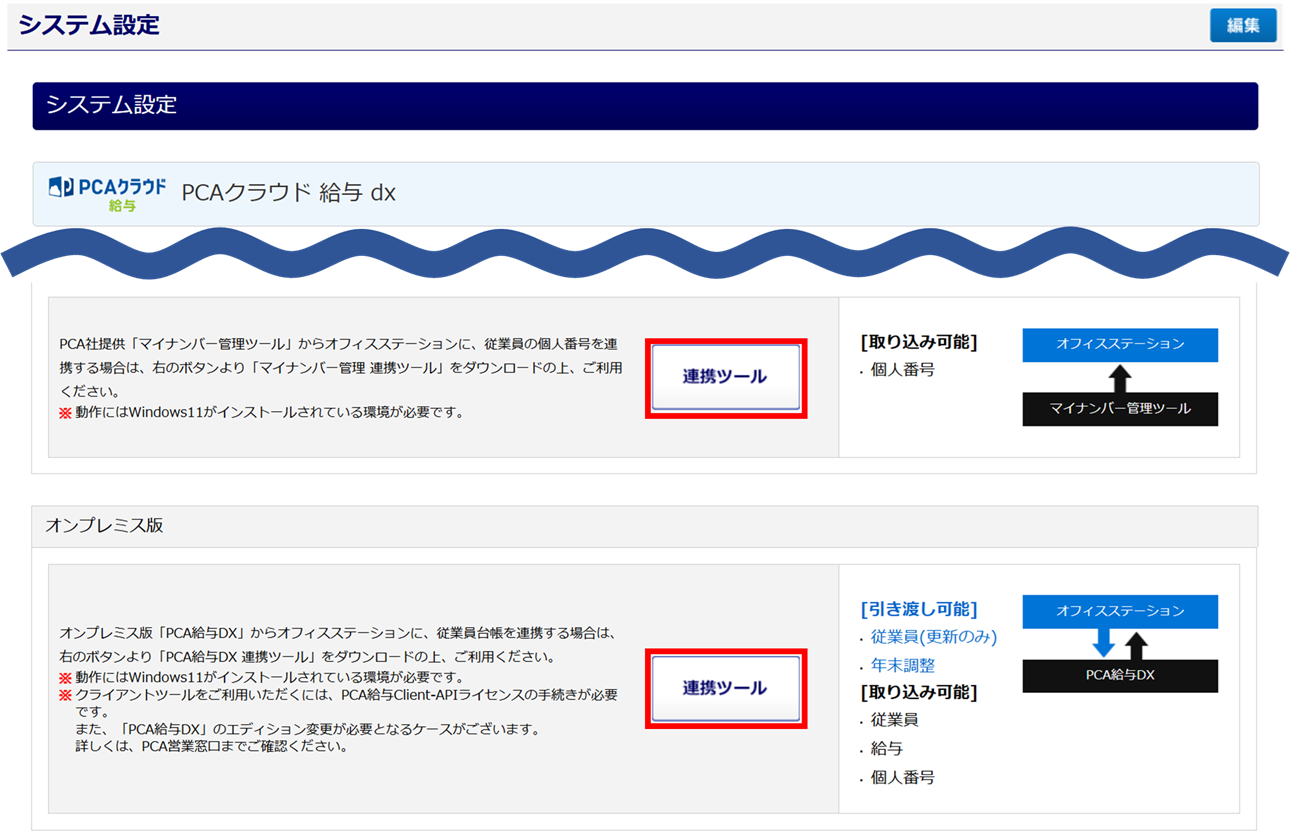Viewport: 1290px width, 839px height.
Task: Click the 給与 item under 取り込み可能
Action: pos(886,748)
